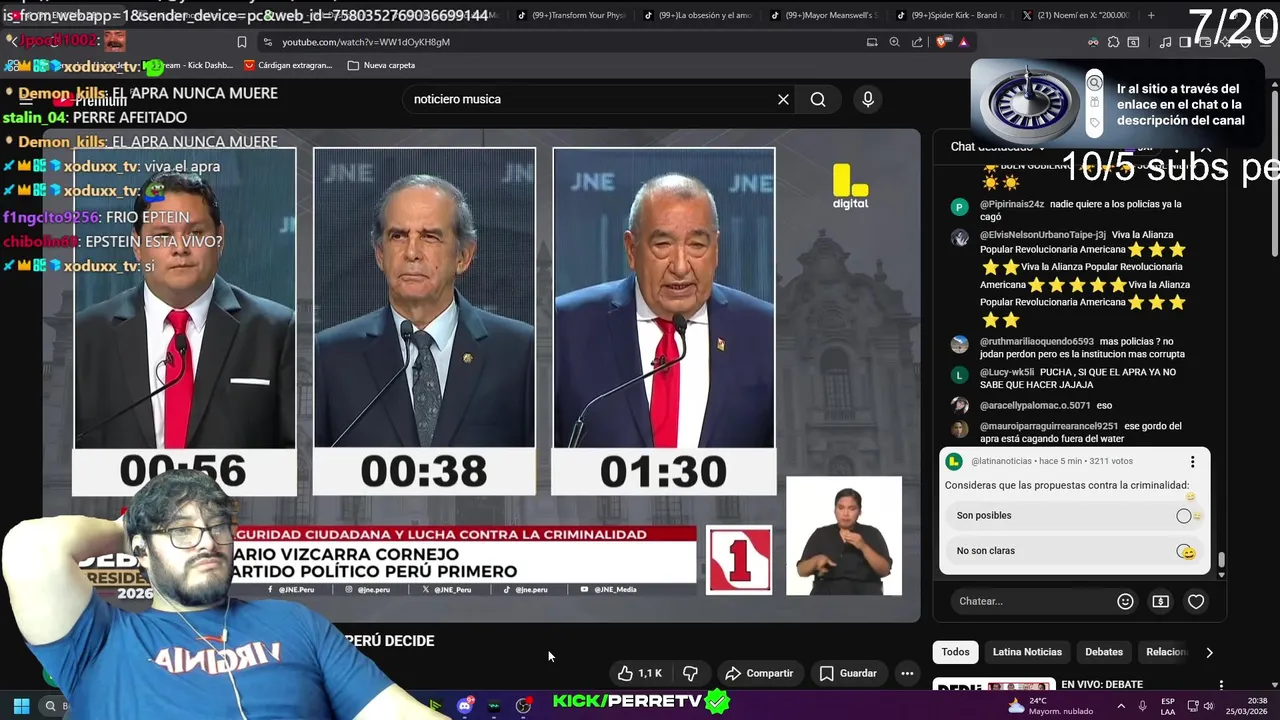Image resolution: width=1280 pixels, height=720 pixels.
Task: Open media control music note icon
Action: (x=1165, y=42)
